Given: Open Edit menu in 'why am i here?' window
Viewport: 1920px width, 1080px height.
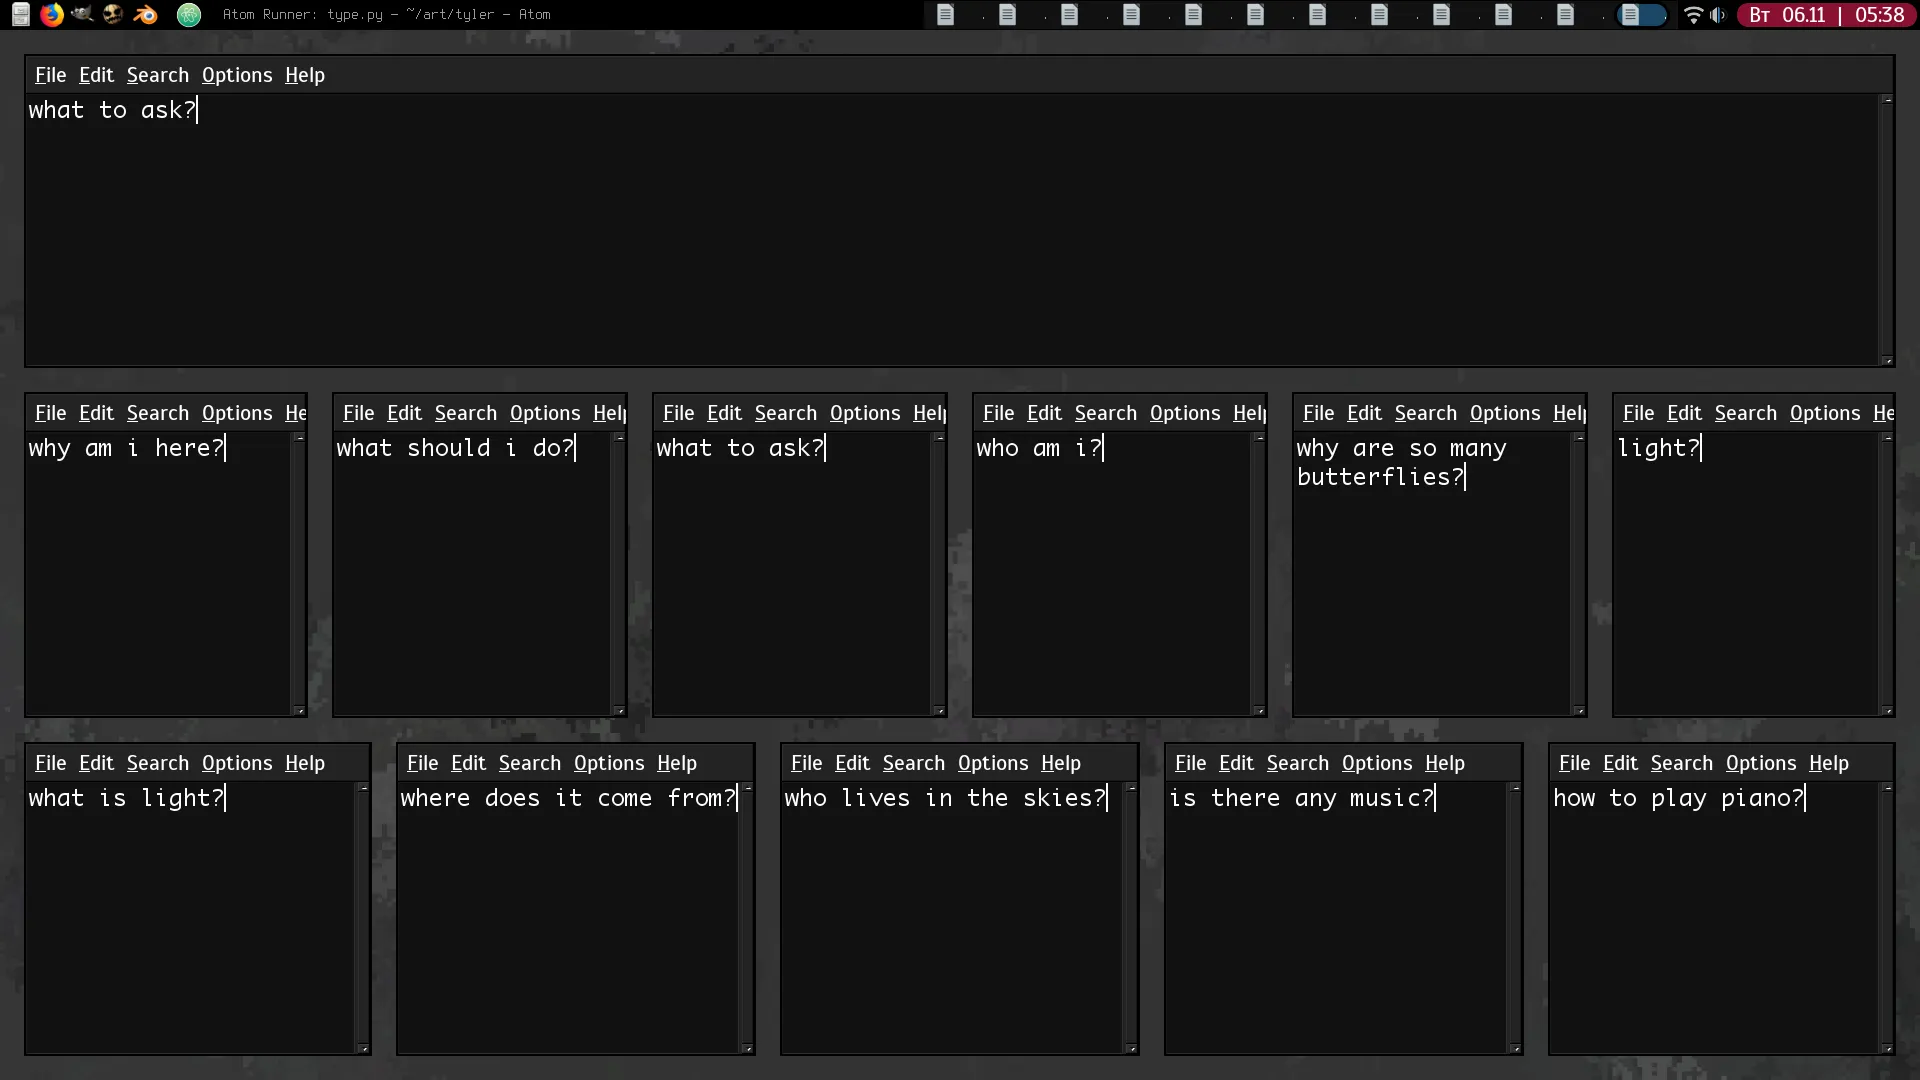Looking at the screenshot, I should (x=96, y=413).
